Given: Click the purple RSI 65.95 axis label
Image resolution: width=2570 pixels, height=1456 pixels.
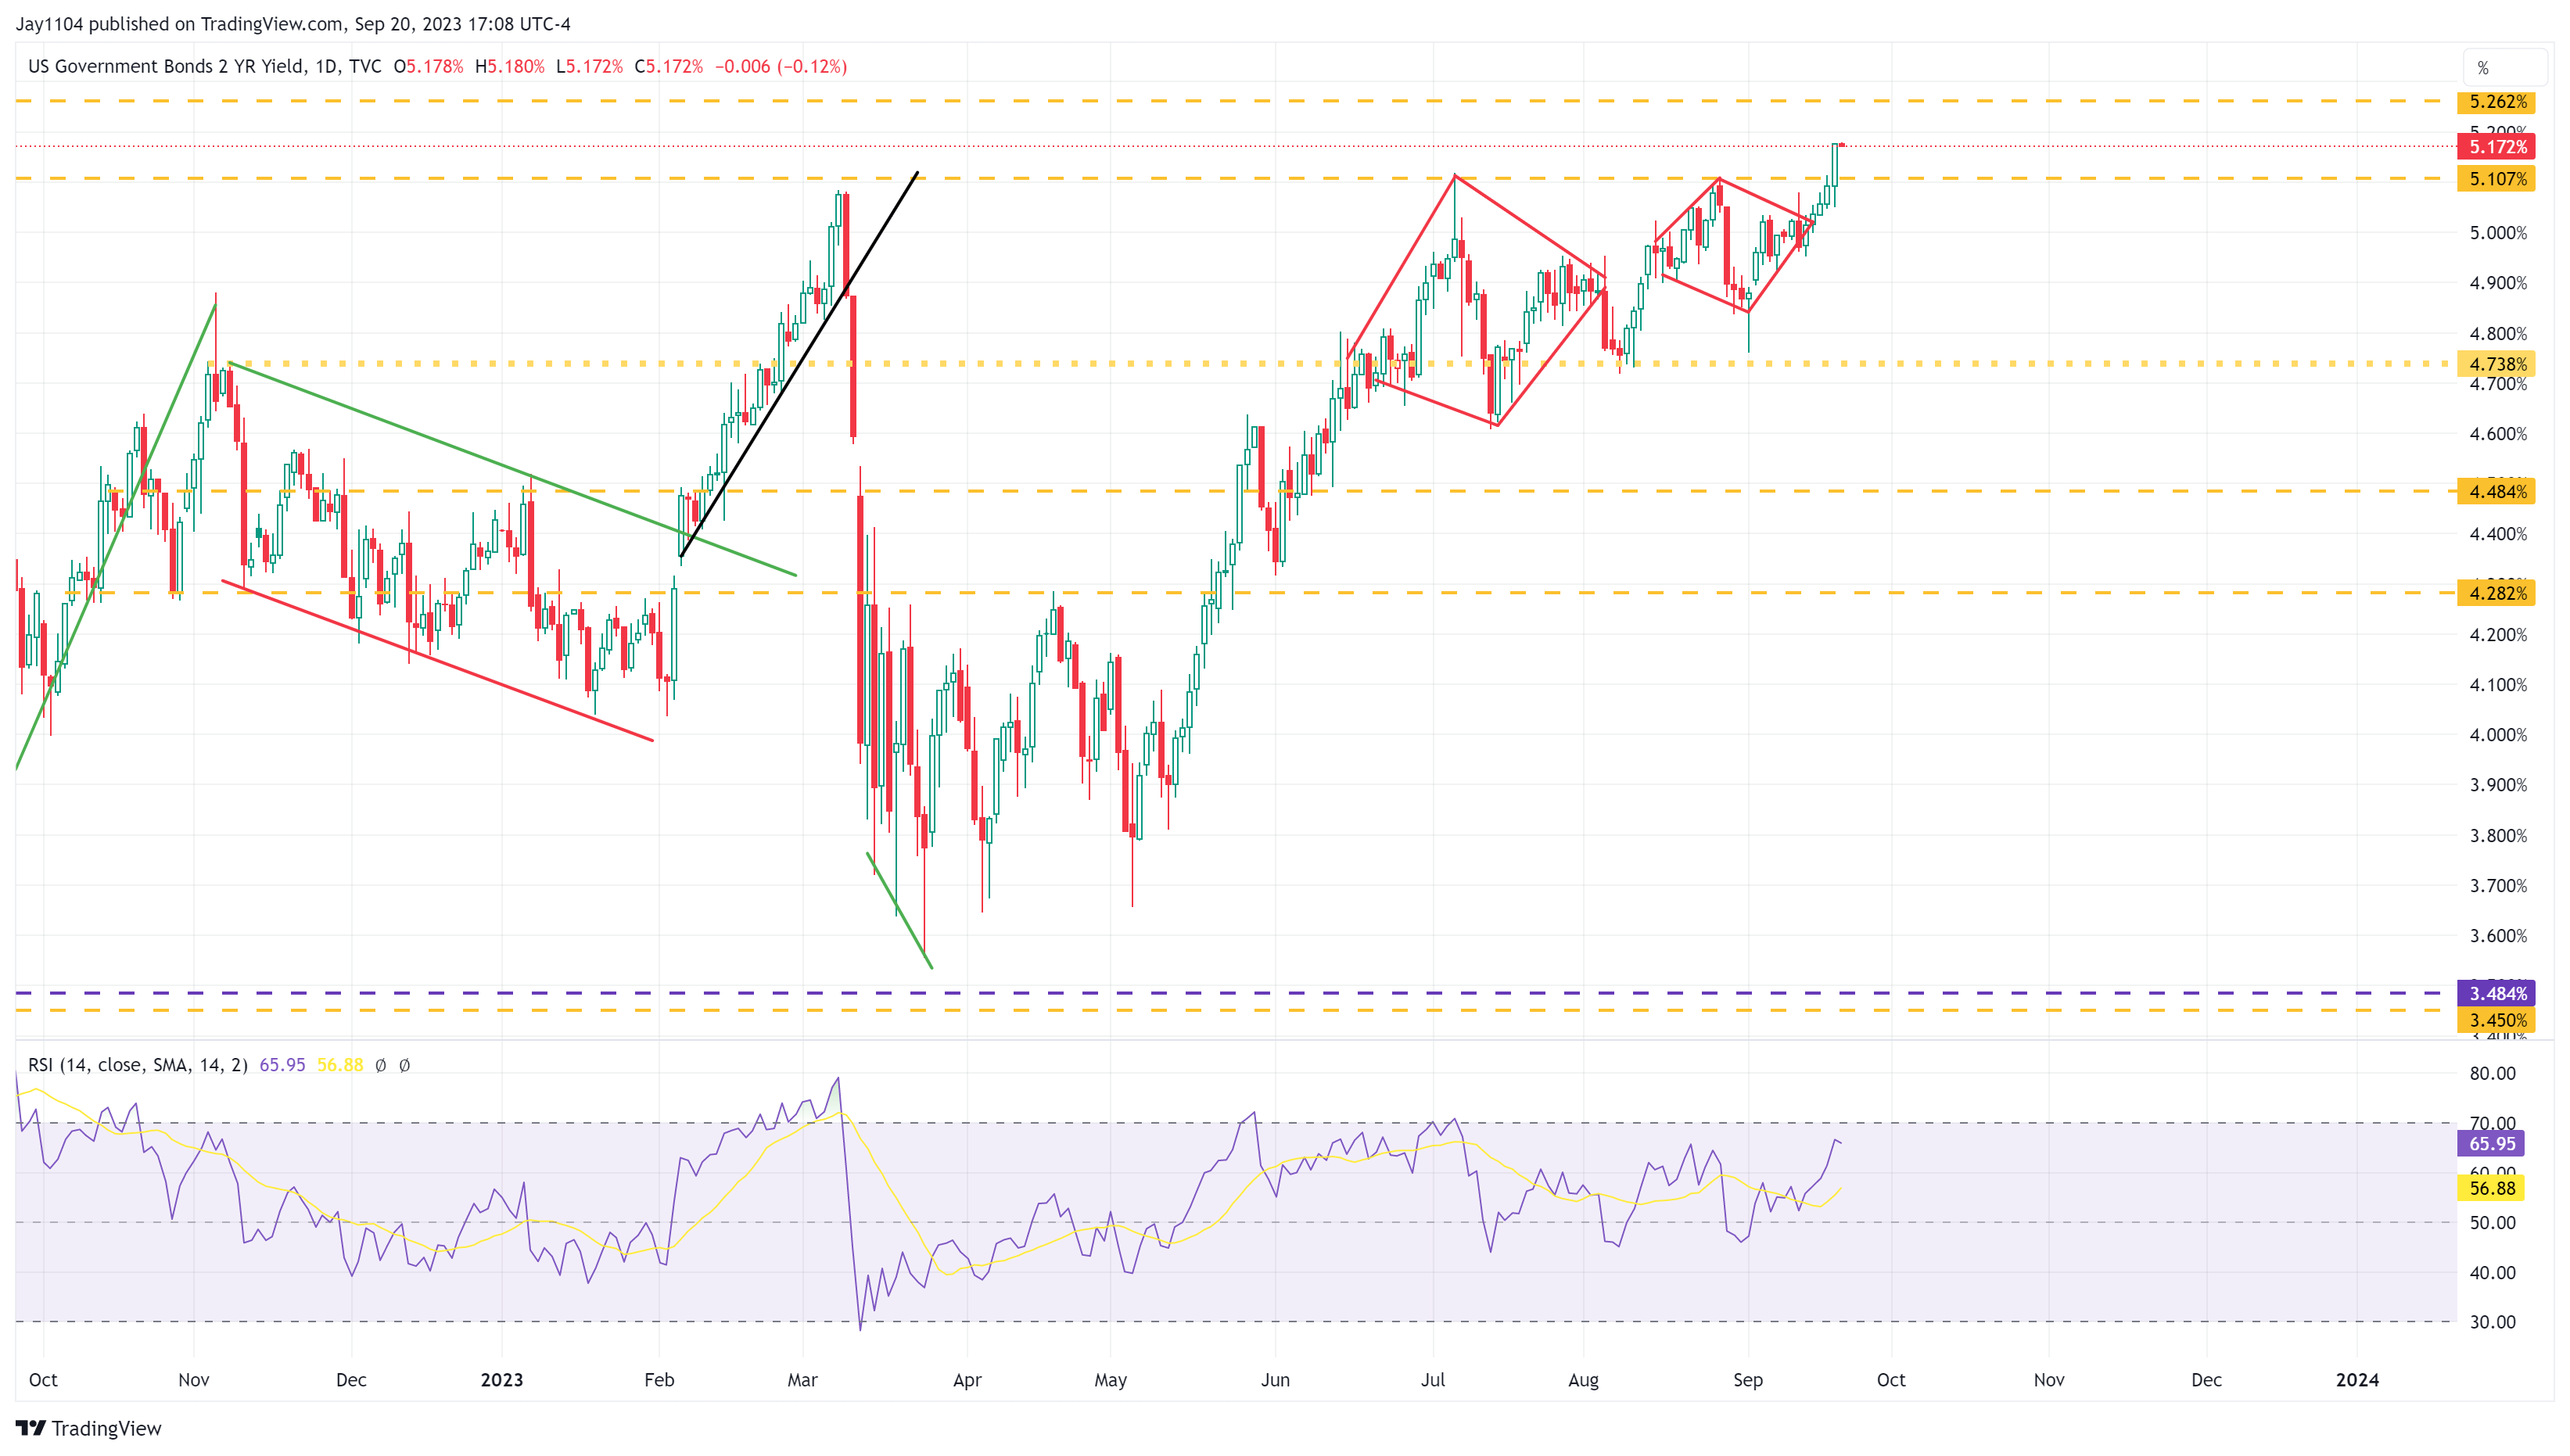Looking at the screenshot, I should point(2491,1144).
